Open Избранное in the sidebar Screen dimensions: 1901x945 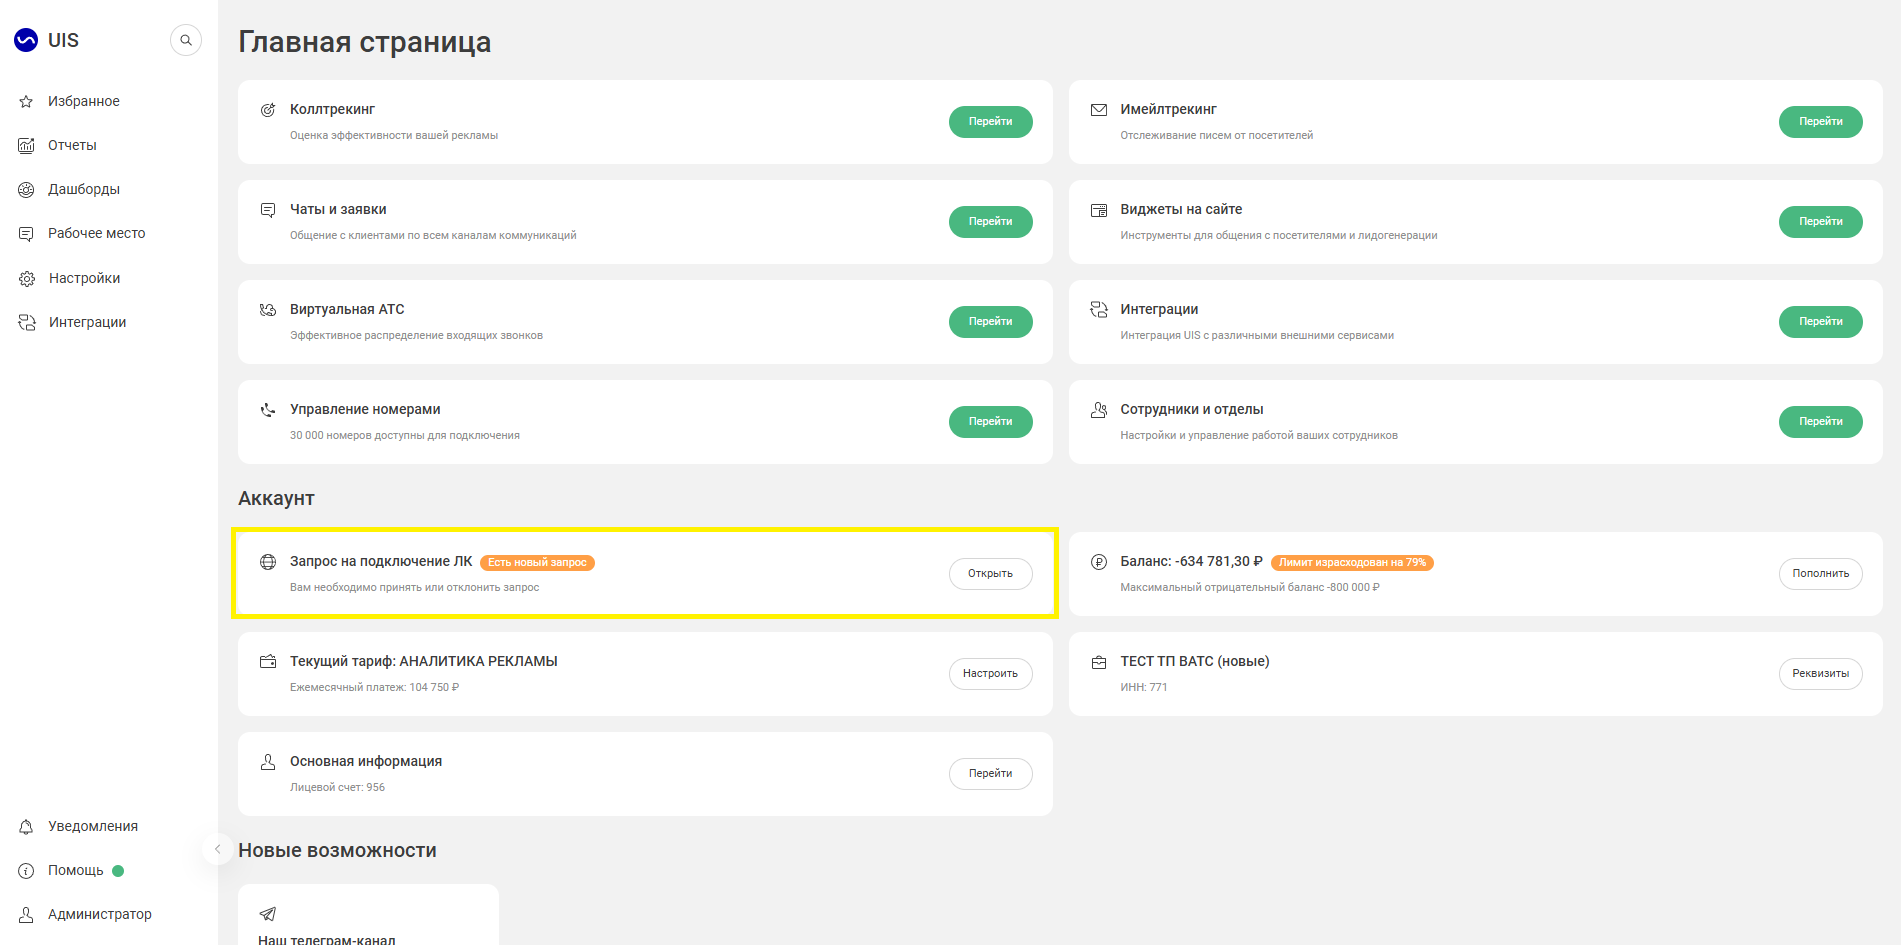[84, 101]
